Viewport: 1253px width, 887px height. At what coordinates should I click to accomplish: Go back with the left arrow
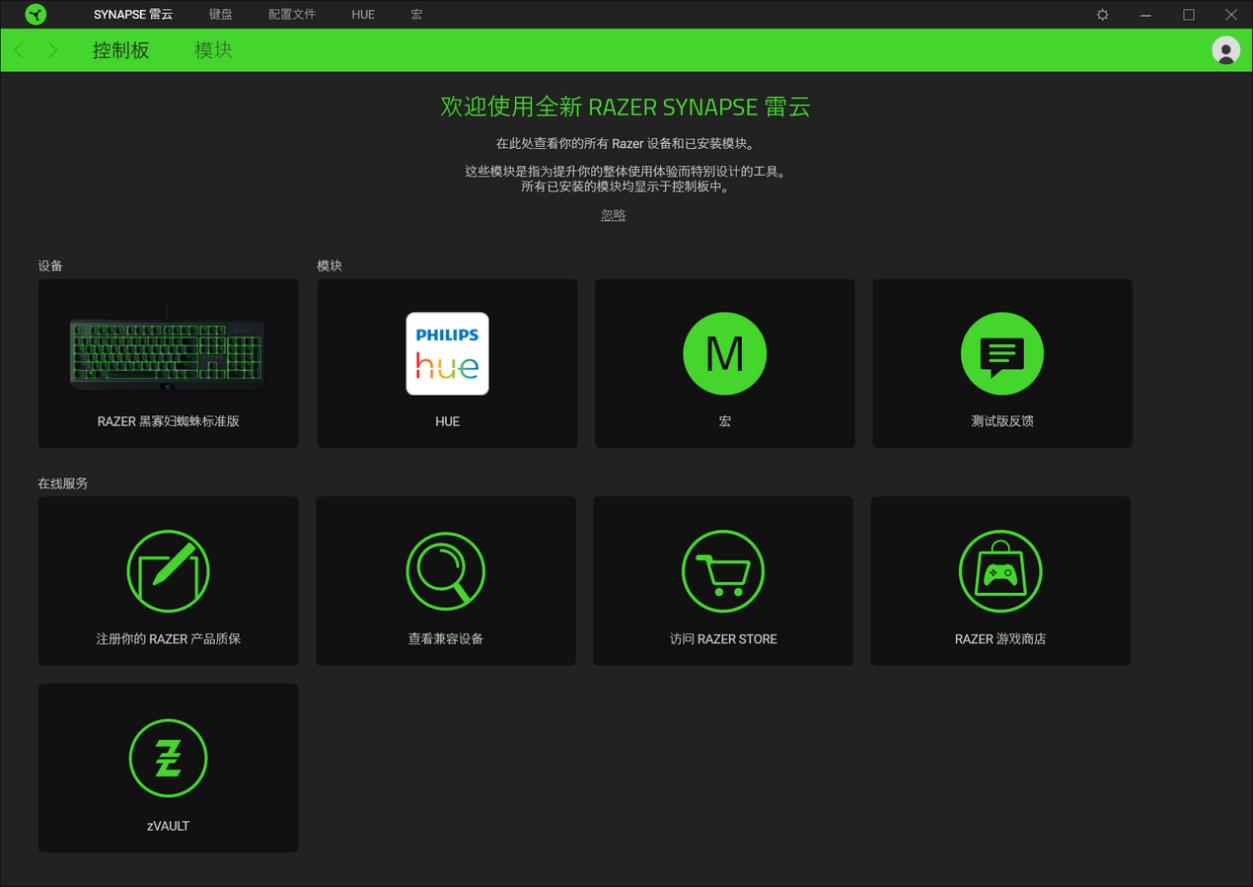19,50
